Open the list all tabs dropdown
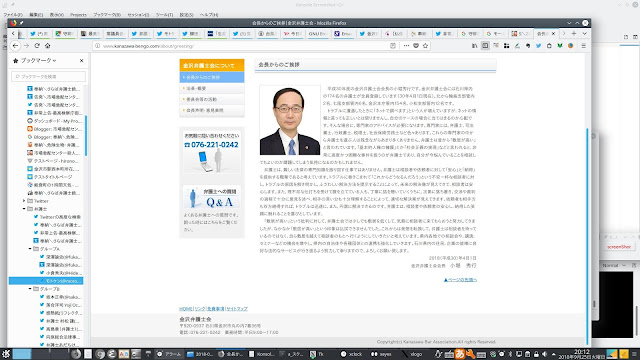 [x=584, y=33]
